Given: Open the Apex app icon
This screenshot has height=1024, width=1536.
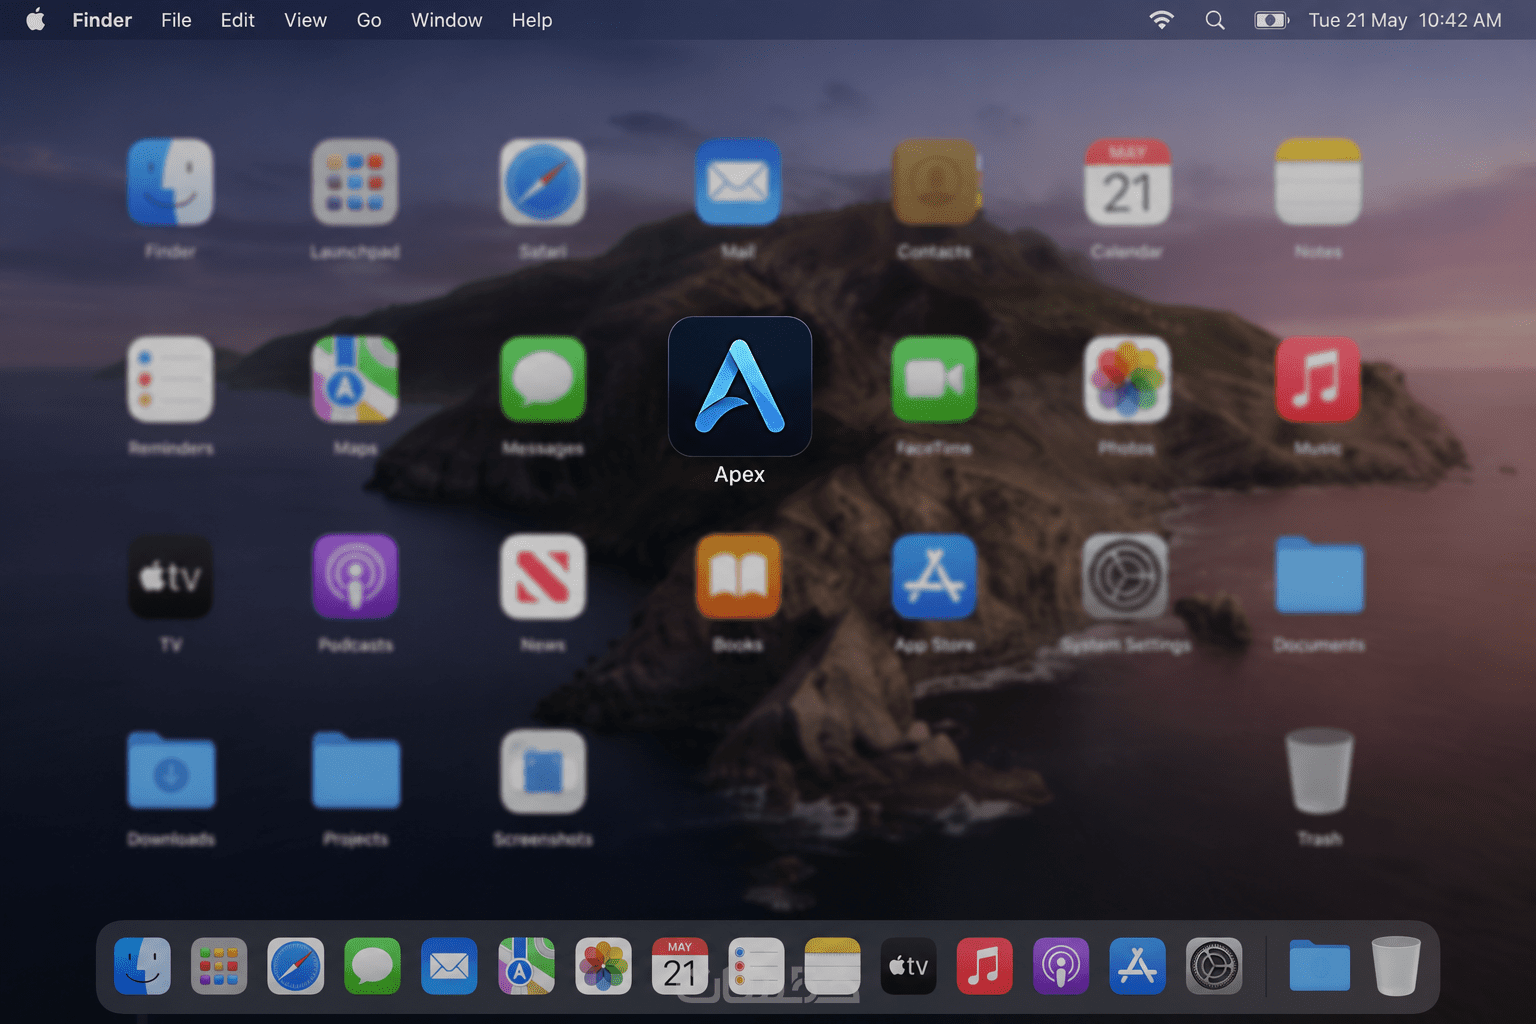Looking at the screenshot, I should point(740,386).
